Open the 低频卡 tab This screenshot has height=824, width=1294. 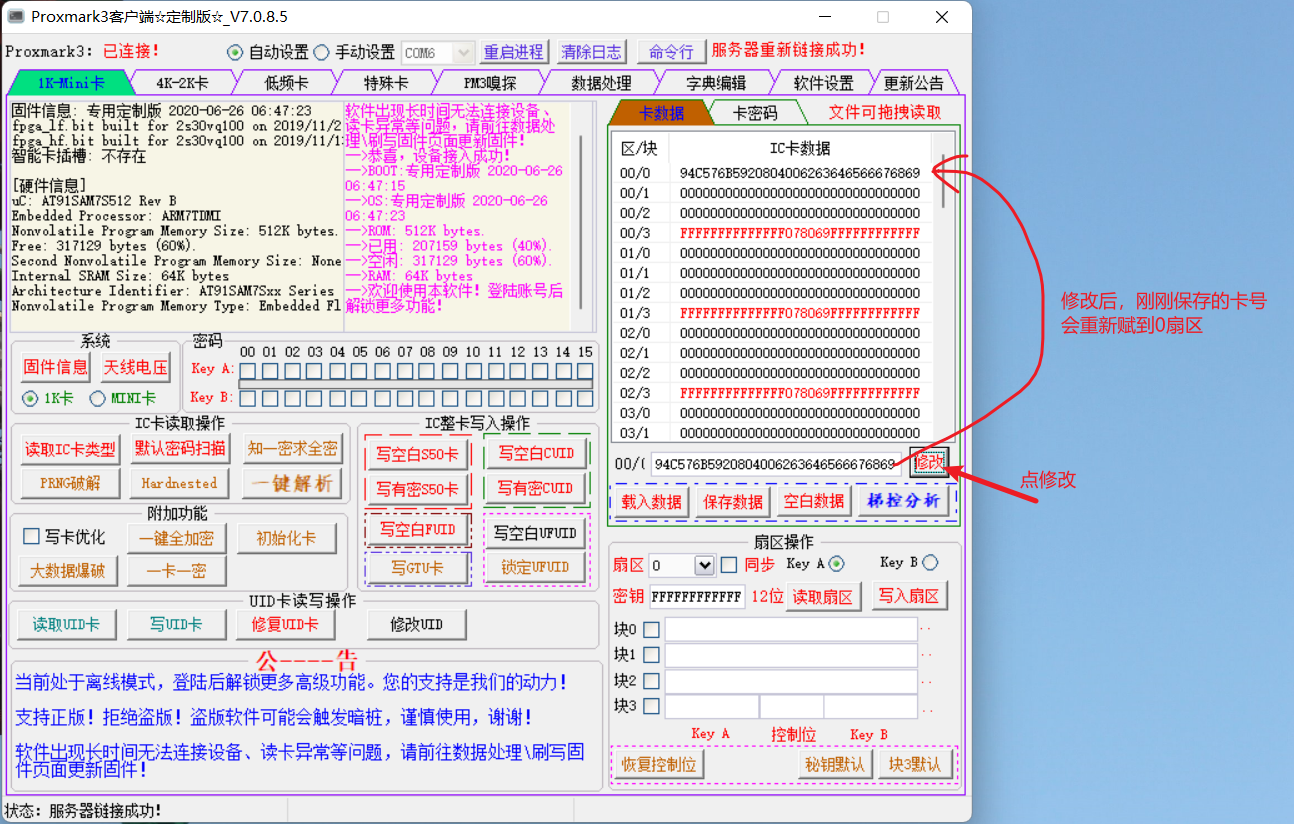[x=286, y=83]
